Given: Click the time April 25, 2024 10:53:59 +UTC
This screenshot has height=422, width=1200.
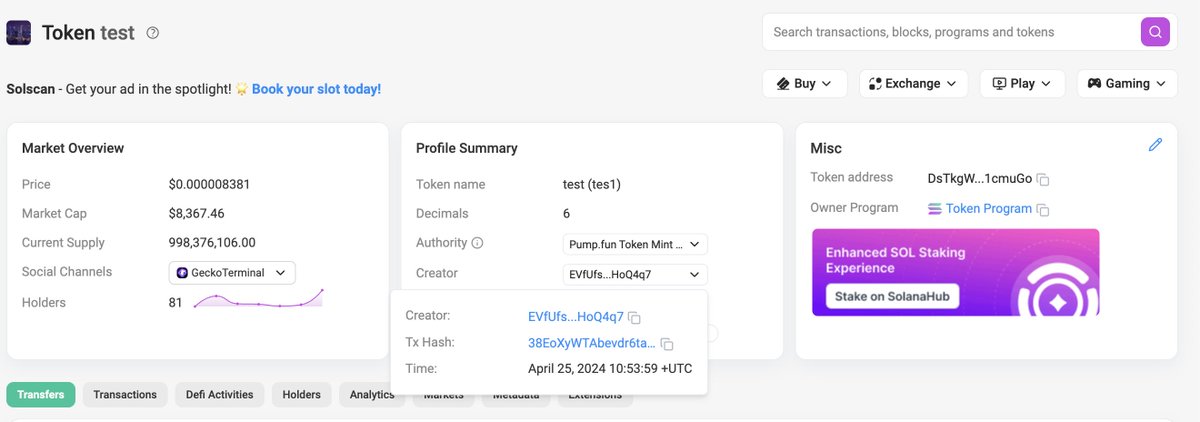Looking at the screenshot, I should tap(610, 368).
